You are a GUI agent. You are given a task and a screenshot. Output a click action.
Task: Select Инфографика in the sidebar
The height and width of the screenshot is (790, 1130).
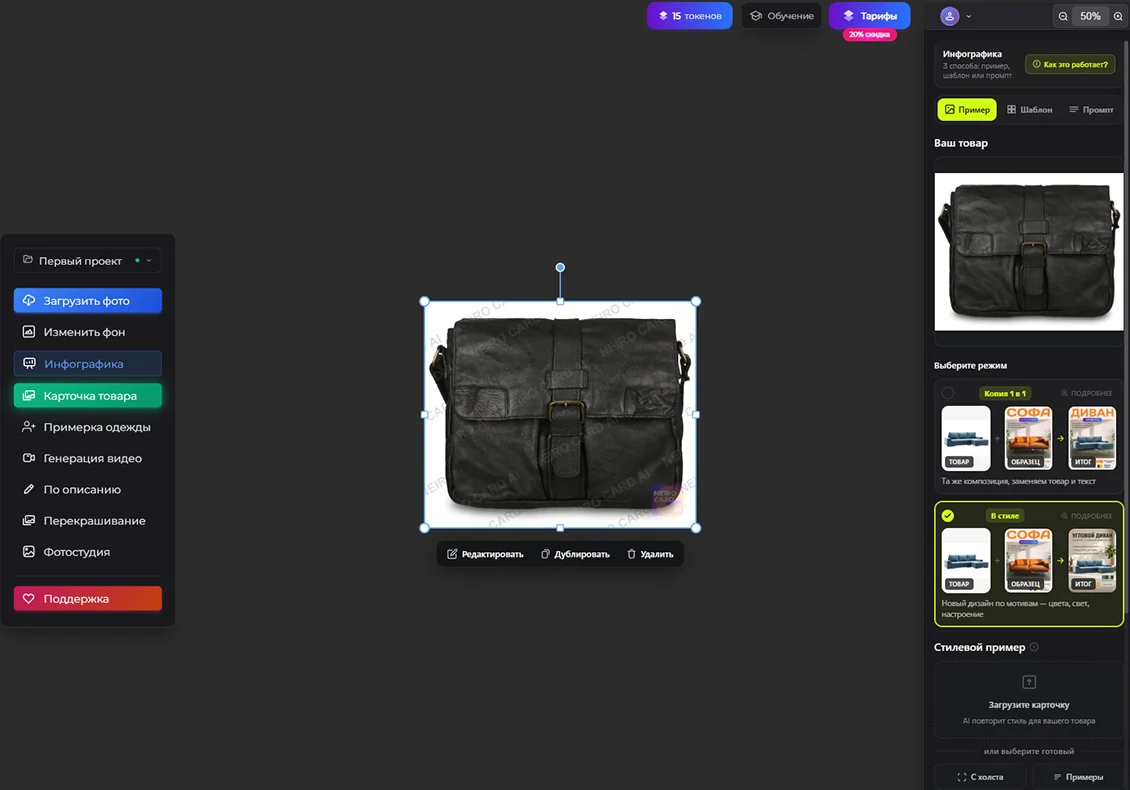(x=87, y=364)
